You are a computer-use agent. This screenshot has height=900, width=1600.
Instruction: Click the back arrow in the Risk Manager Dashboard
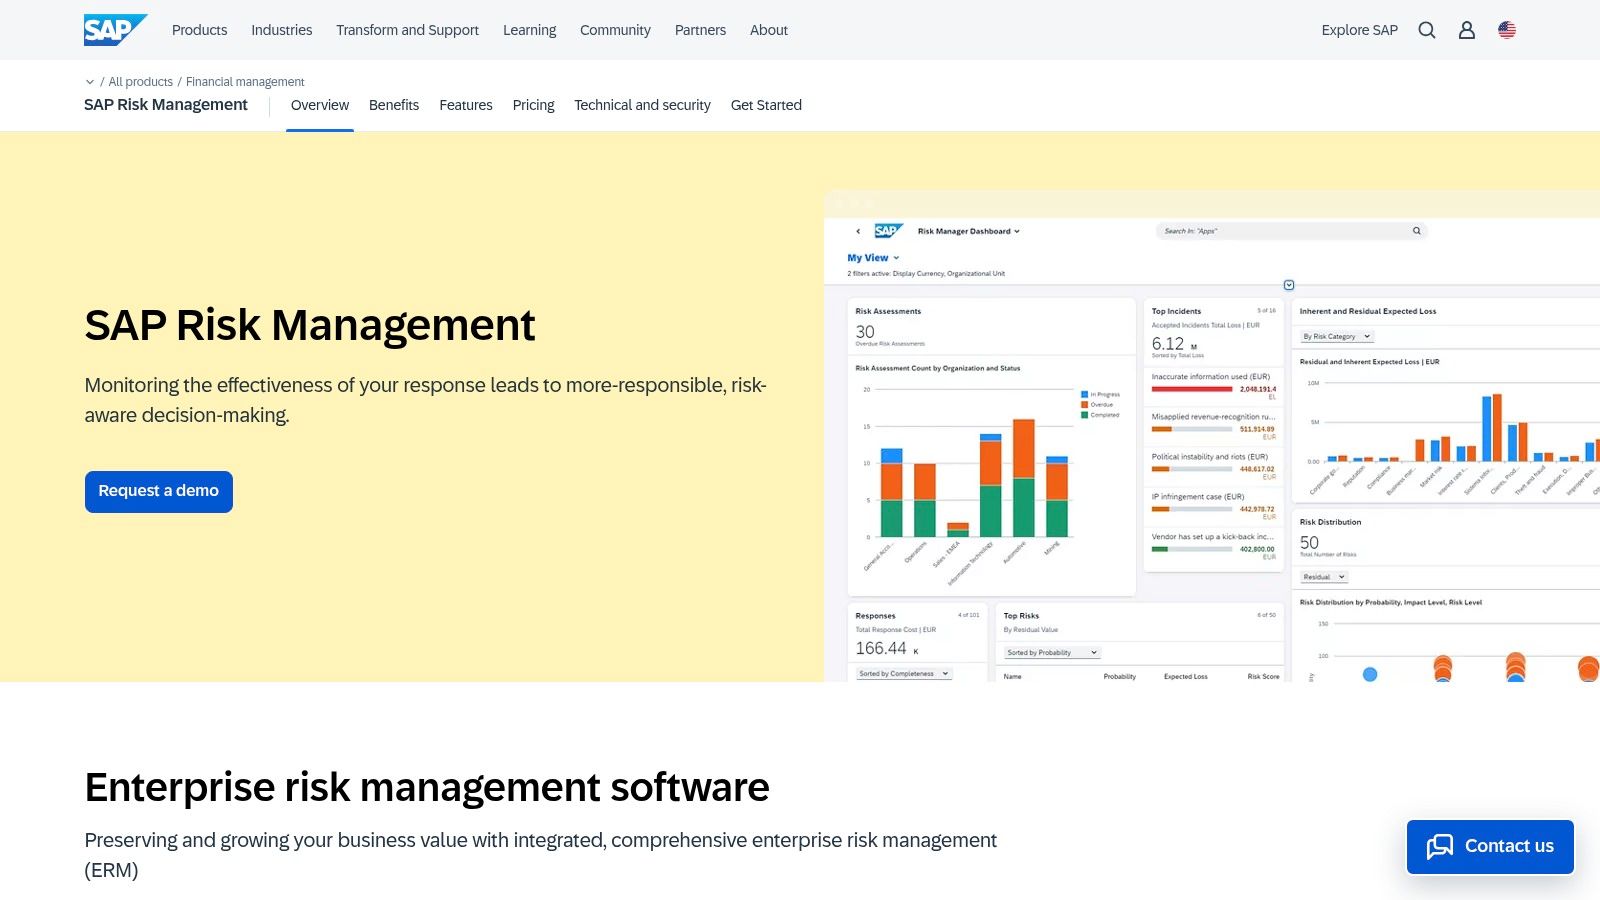coord(858,231)
